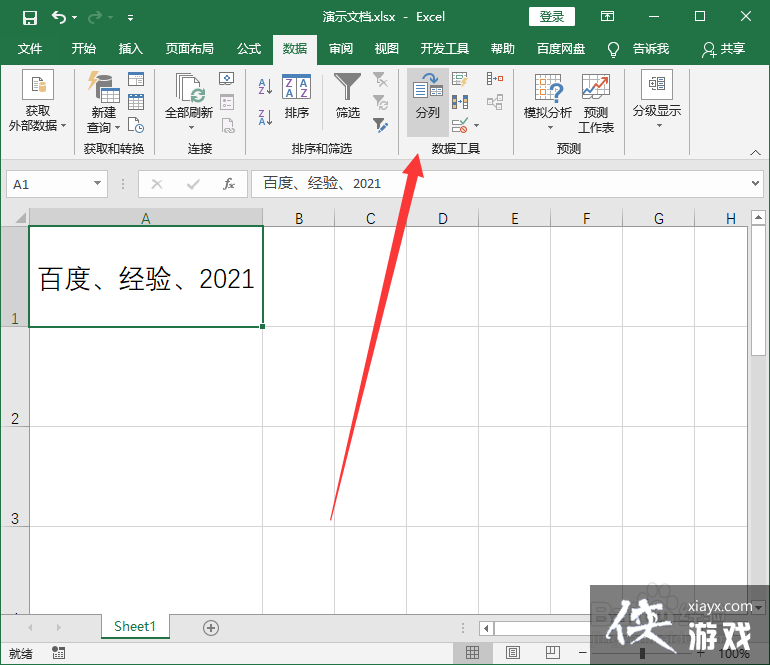Click the Save icon in title bar
This screenshot has height=665, width=770.
tap(29, 18)
